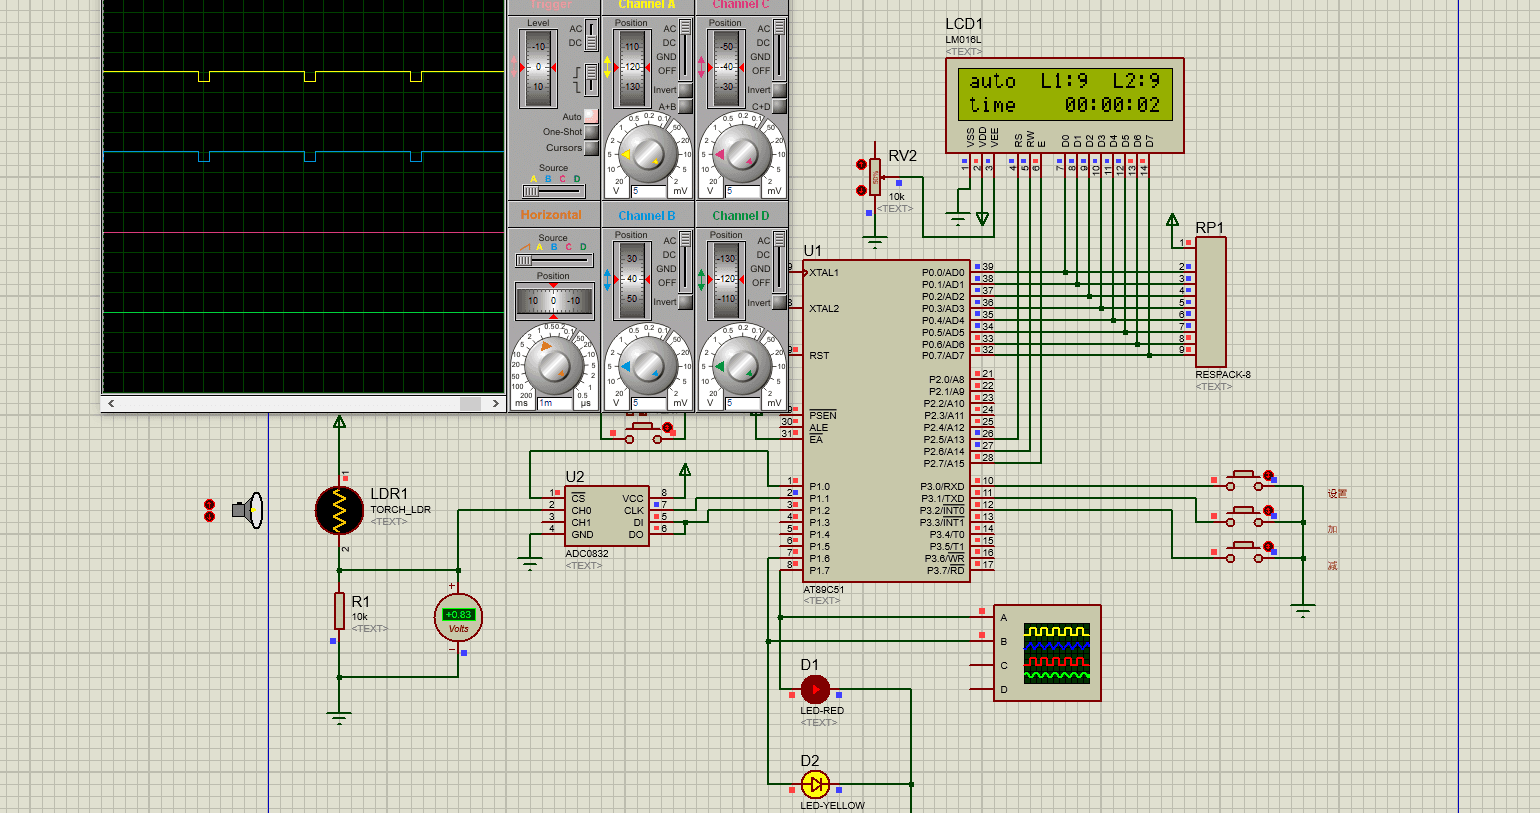The width and height of the screenshot is (1540, 813).
Task: Enable the A+B sum button
Action: (x=686, y=106)
